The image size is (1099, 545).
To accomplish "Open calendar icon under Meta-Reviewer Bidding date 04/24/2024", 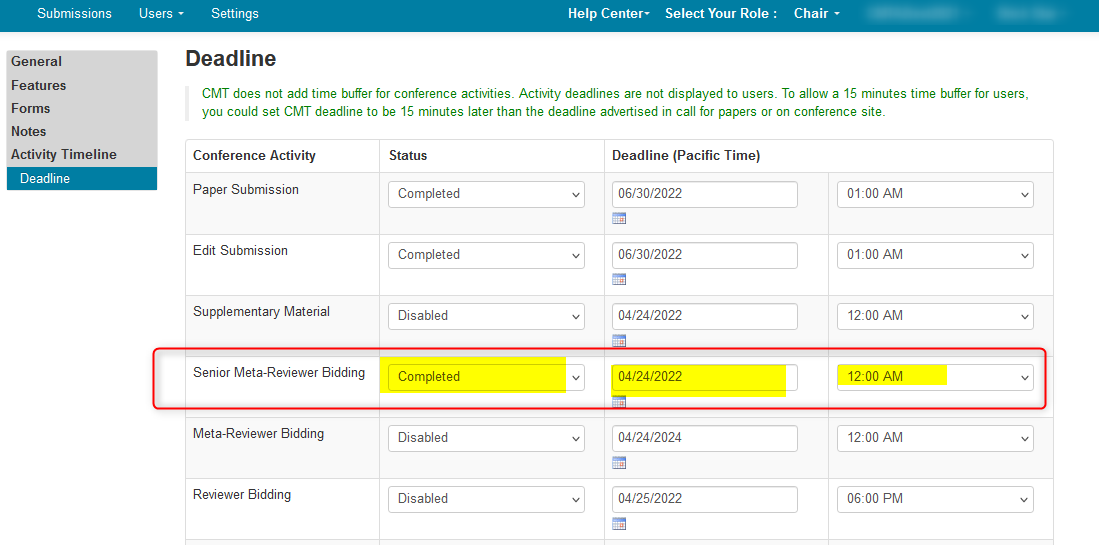I will (x=619, y=462).
